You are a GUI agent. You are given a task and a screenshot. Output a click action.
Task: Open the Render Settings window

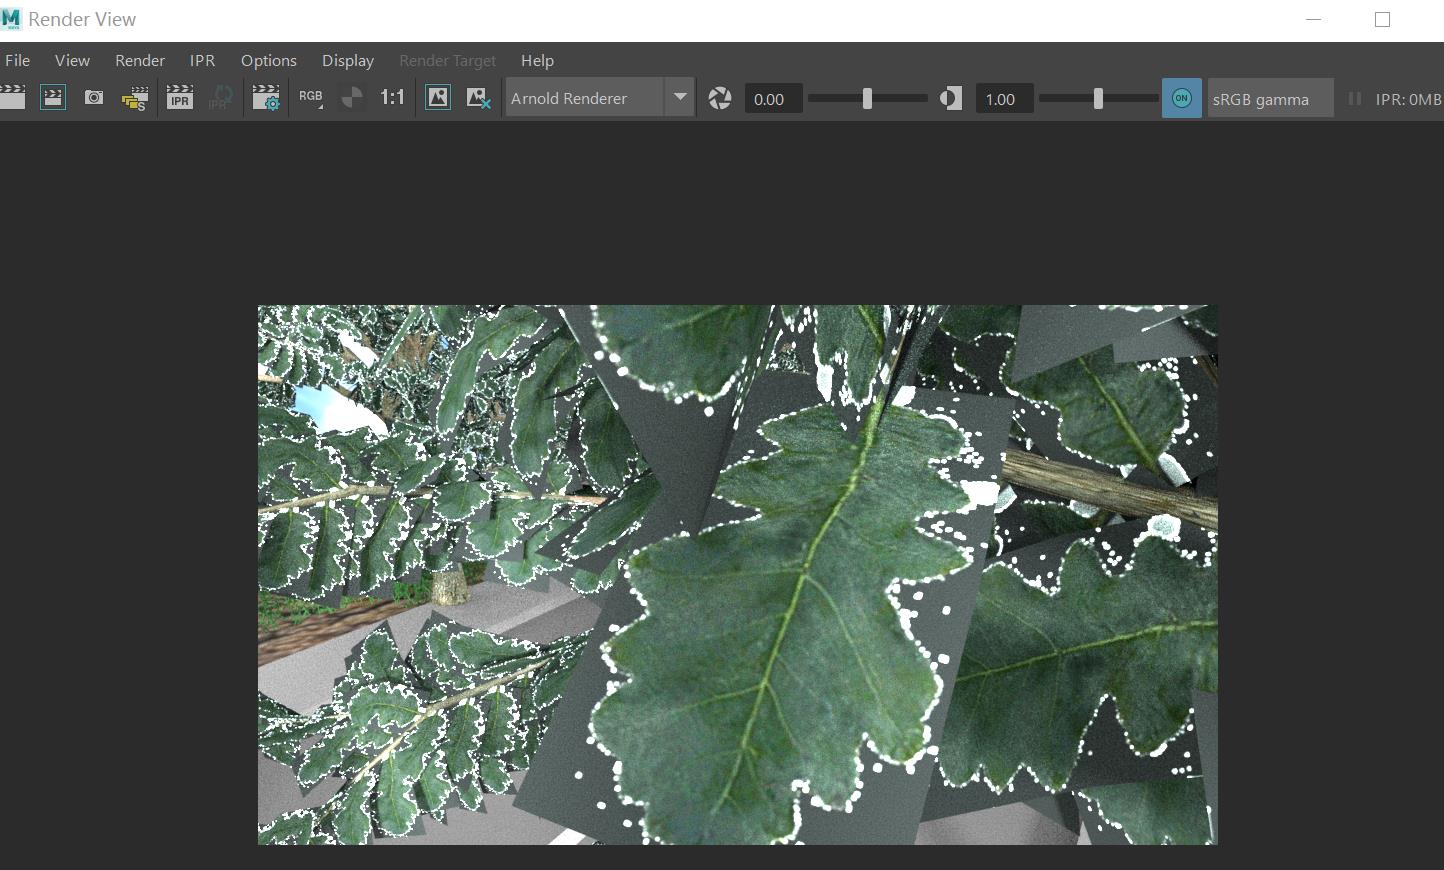266,97
